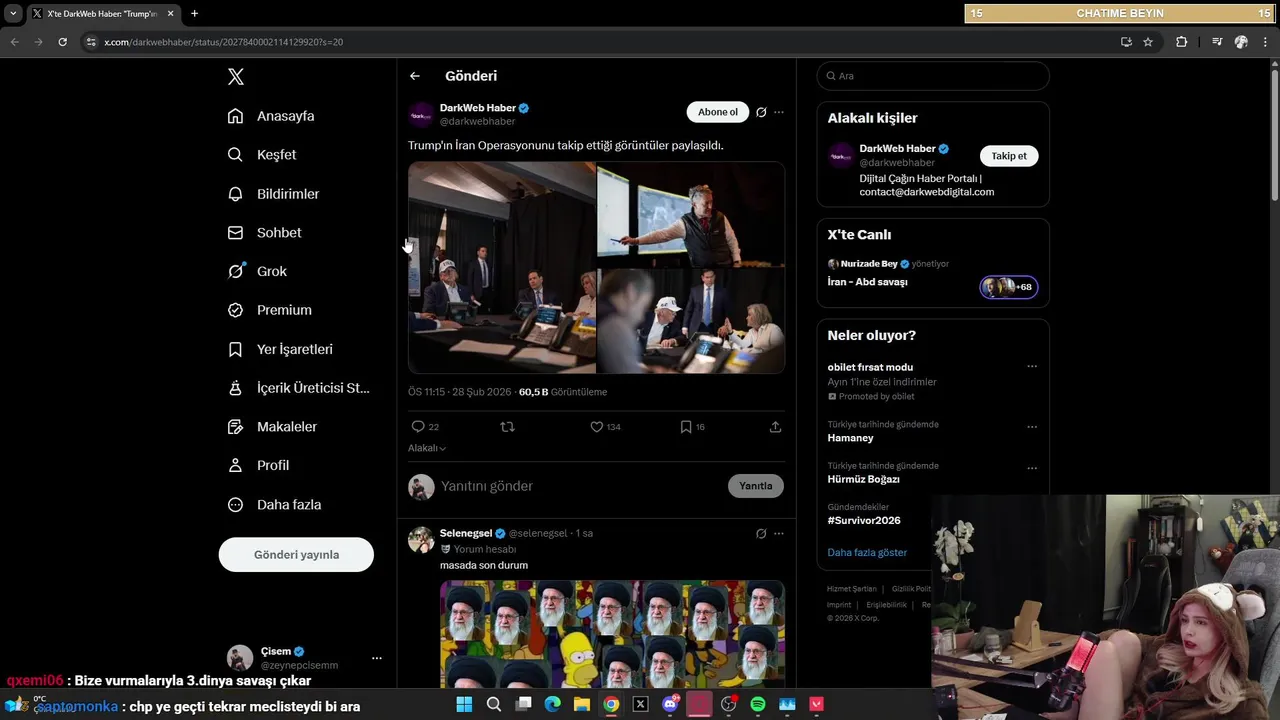Click the Ara search field

[933, 76]
